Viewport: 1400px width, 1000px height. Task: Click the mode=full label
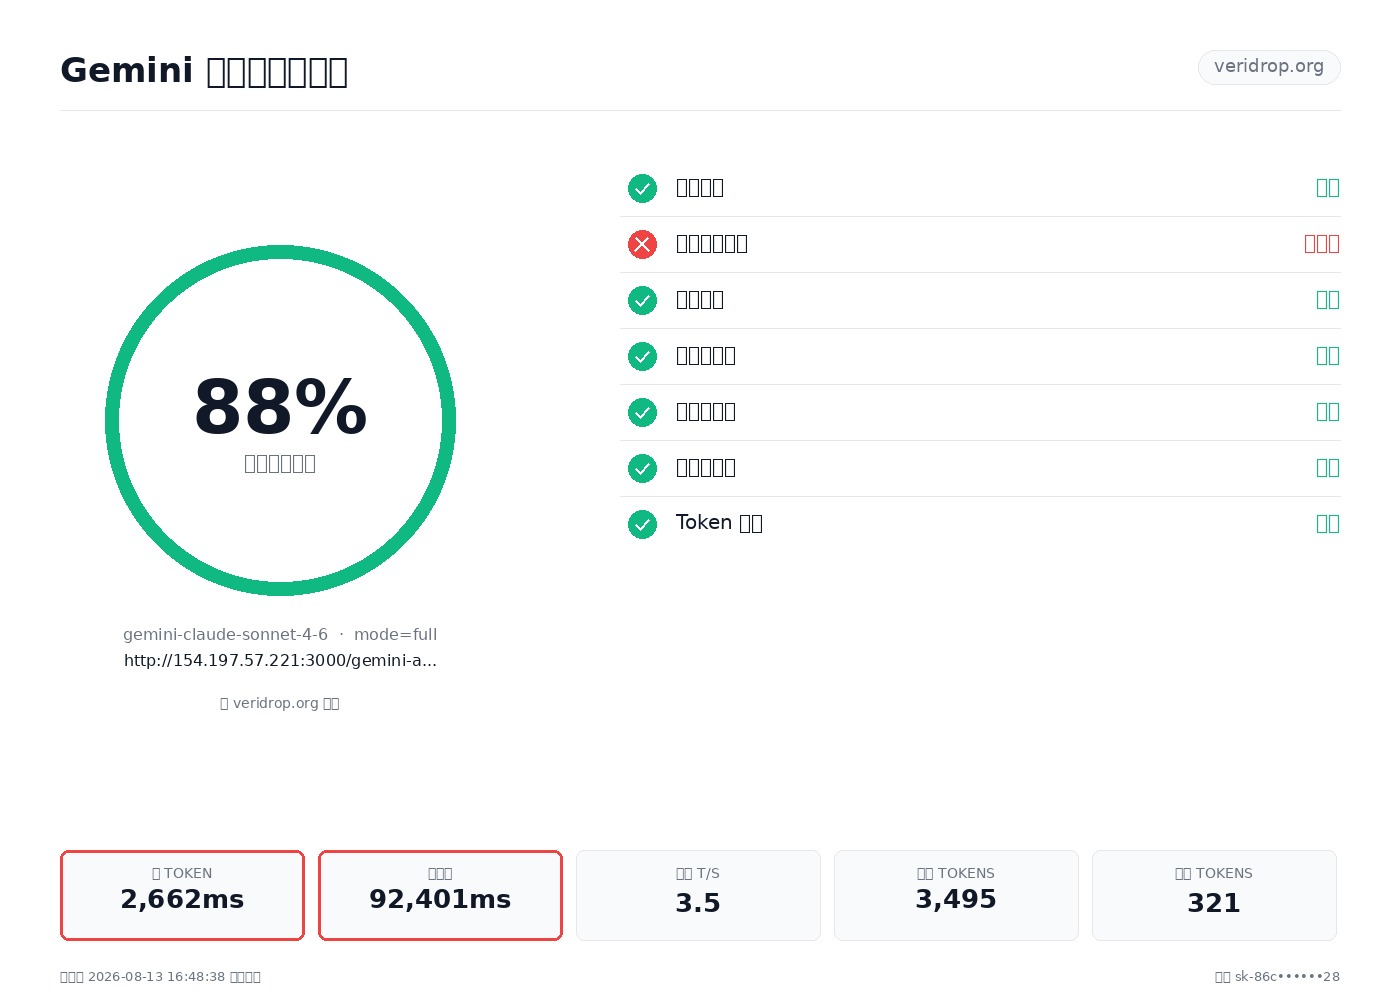(395, 634)
